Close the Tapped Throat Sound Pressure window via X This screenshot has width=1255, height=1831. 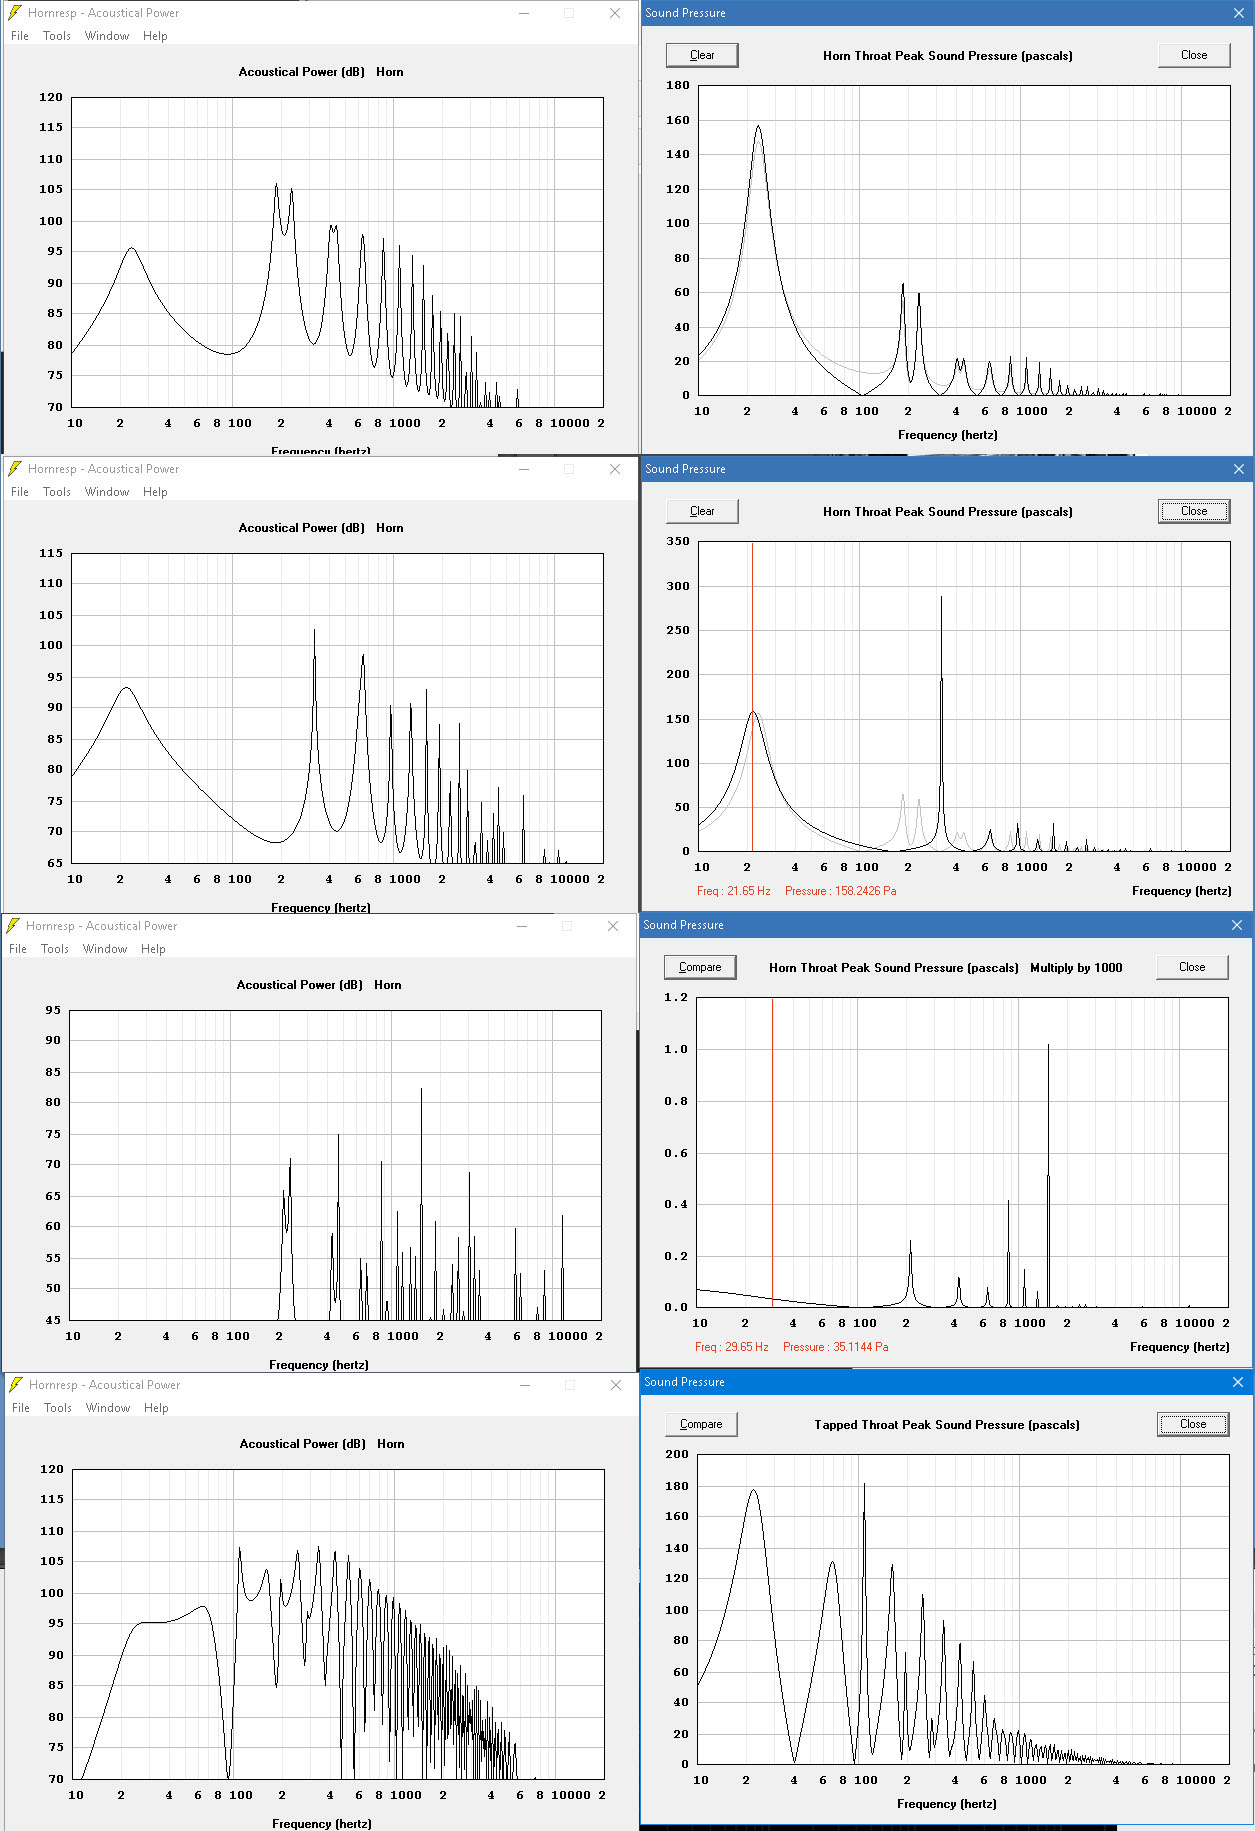1237,1382
